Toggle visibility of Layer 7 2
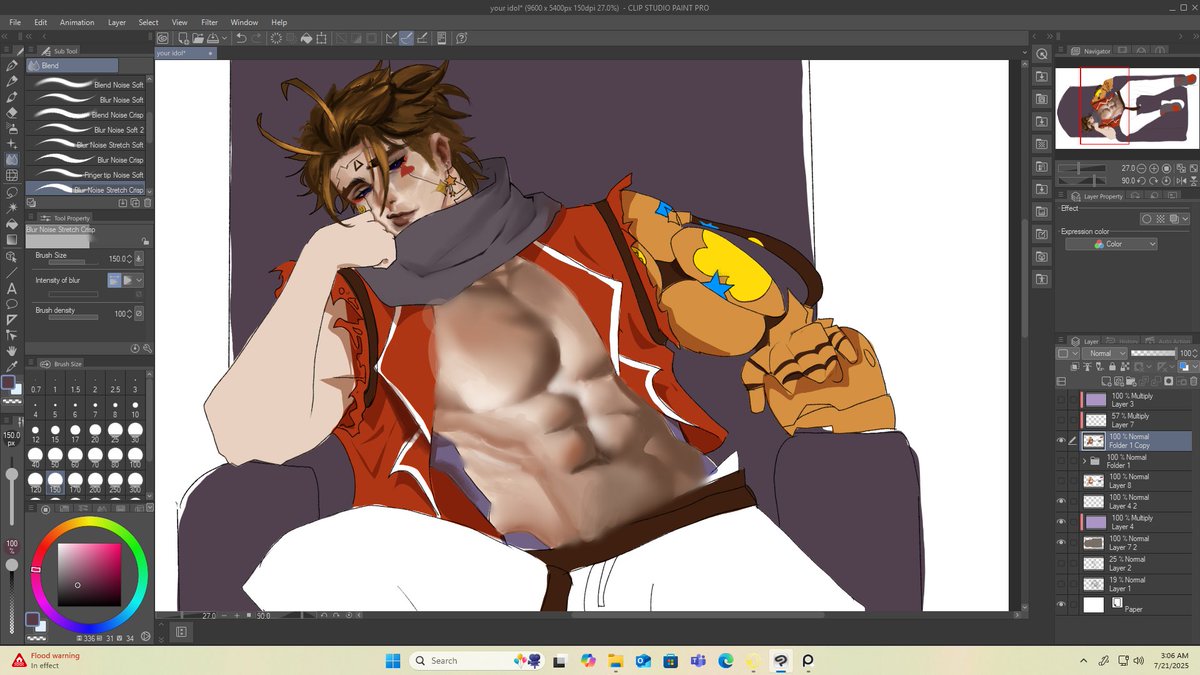The image size is (1200, 675). (1061, 543)
